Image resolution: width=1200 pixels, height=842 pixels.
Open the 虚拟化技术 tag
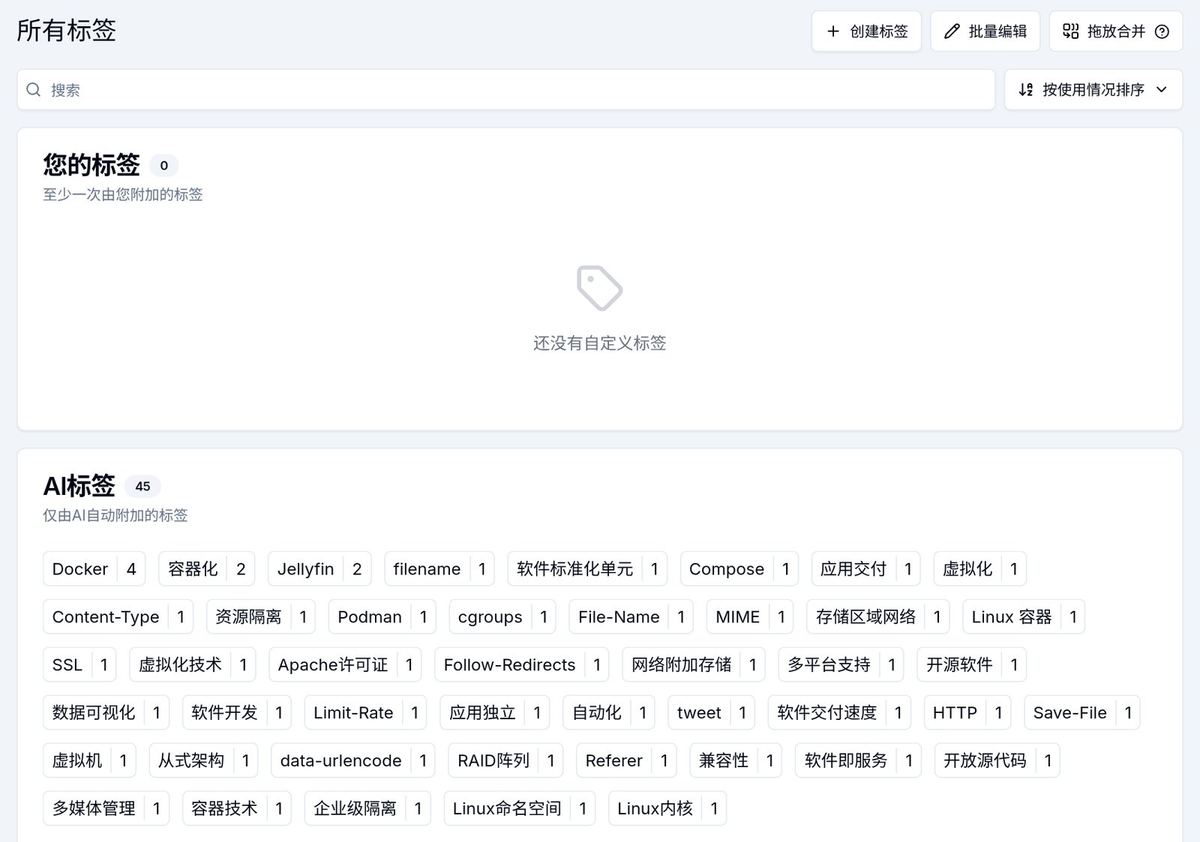193,665
